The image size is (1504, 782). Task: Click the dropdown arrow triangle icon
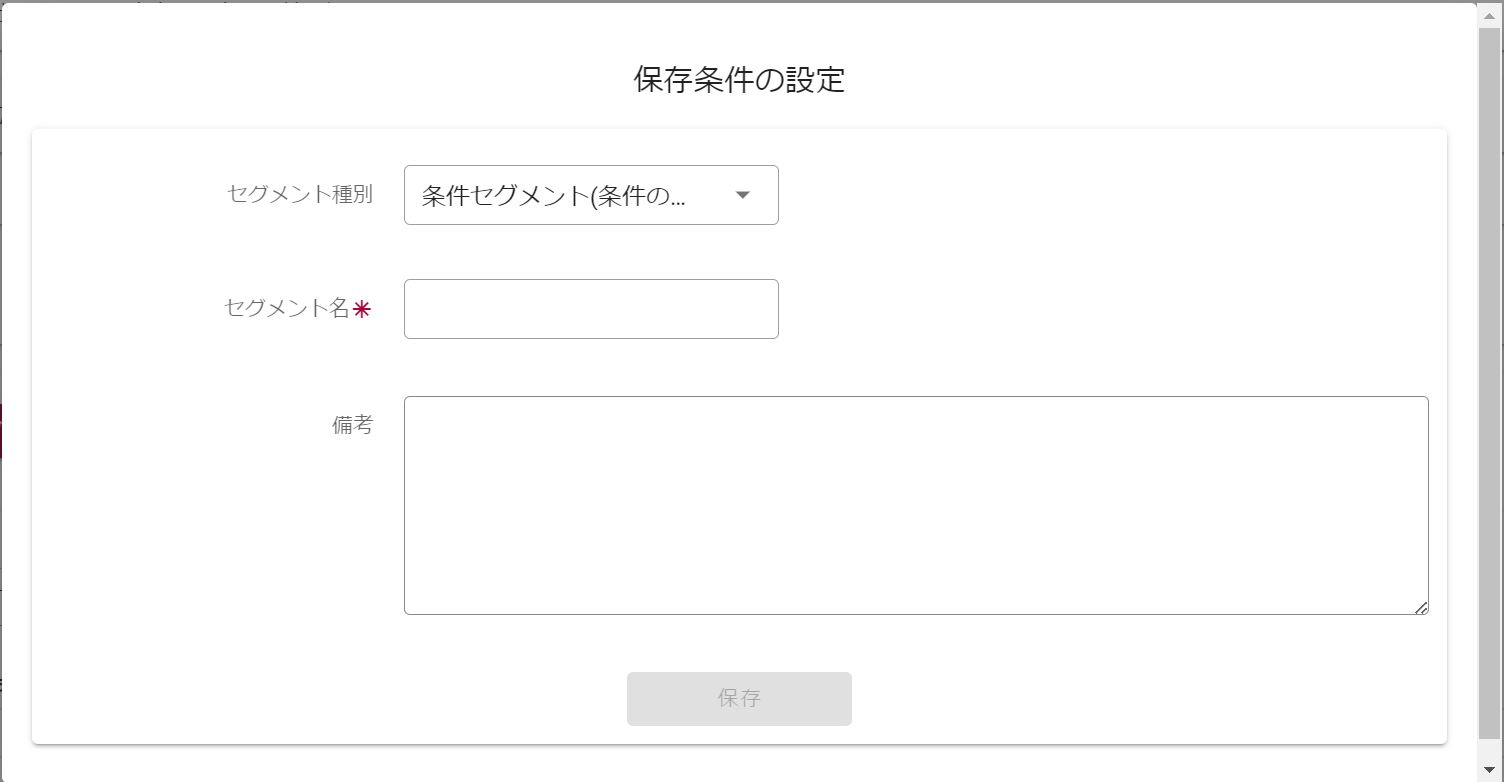[743, 195]
